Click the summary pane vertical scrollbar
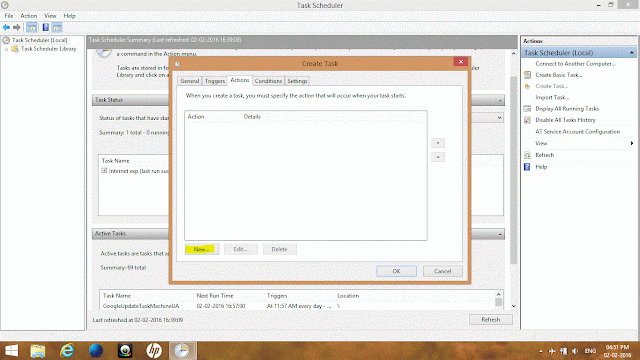This screenshot has height=360, width=640. pos(513,180)
